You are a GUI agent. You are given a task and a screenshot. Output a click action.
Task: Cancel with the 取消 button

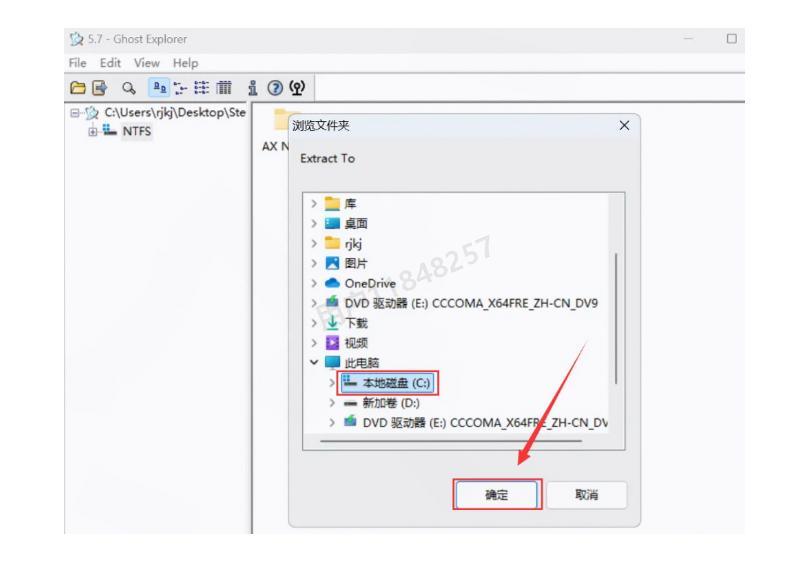[x=586, y=494]
